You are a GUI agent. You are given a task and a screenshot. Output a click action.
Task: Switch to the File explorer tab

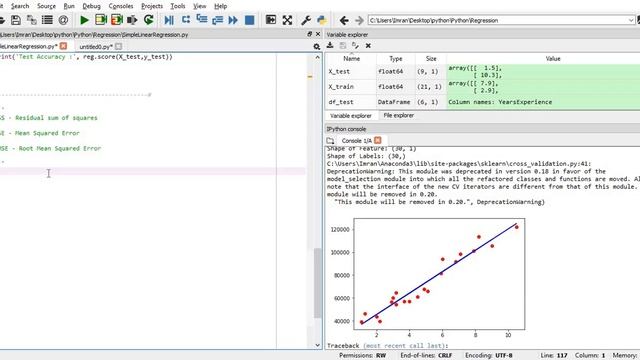[x=398, y=116]
